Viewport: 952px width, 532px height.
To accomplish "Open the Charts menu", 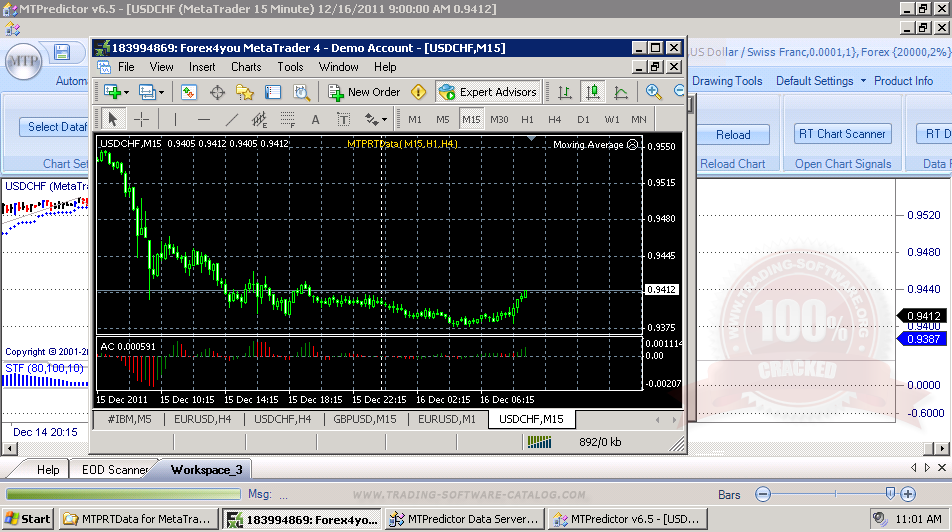I will pyautogui.click(x=246, y=67).
